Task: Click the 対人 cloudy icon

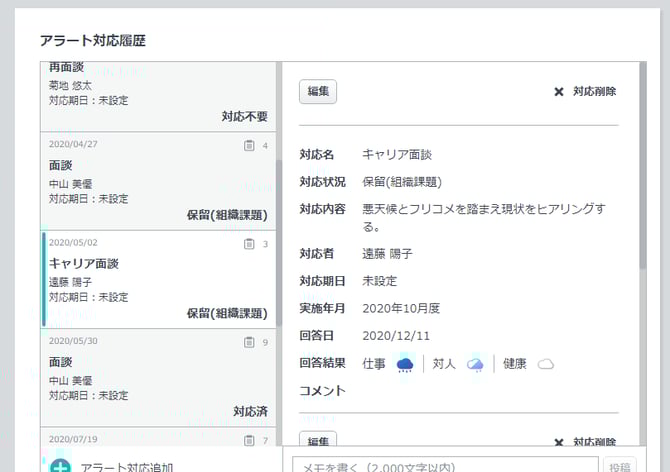Action: click(x=475, y=364)
